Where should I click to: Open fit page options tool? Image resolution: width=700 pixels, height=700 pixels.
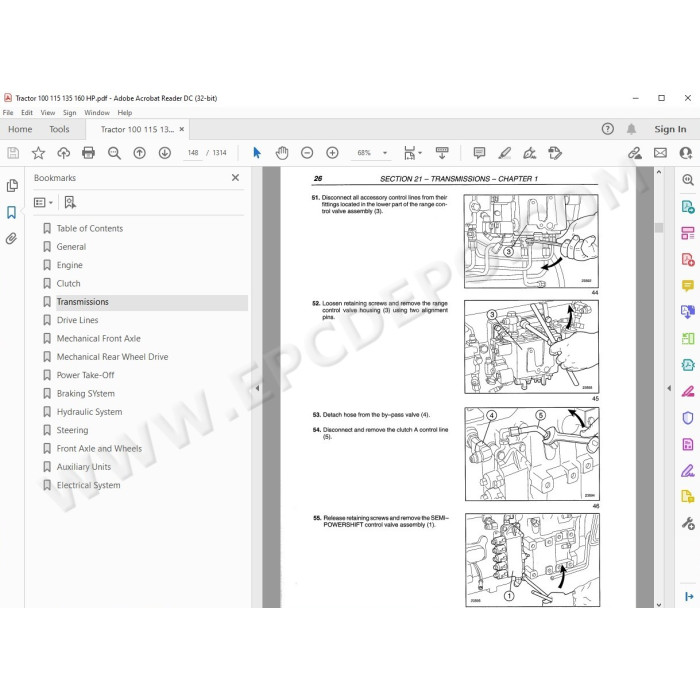[x=412, y=153]
